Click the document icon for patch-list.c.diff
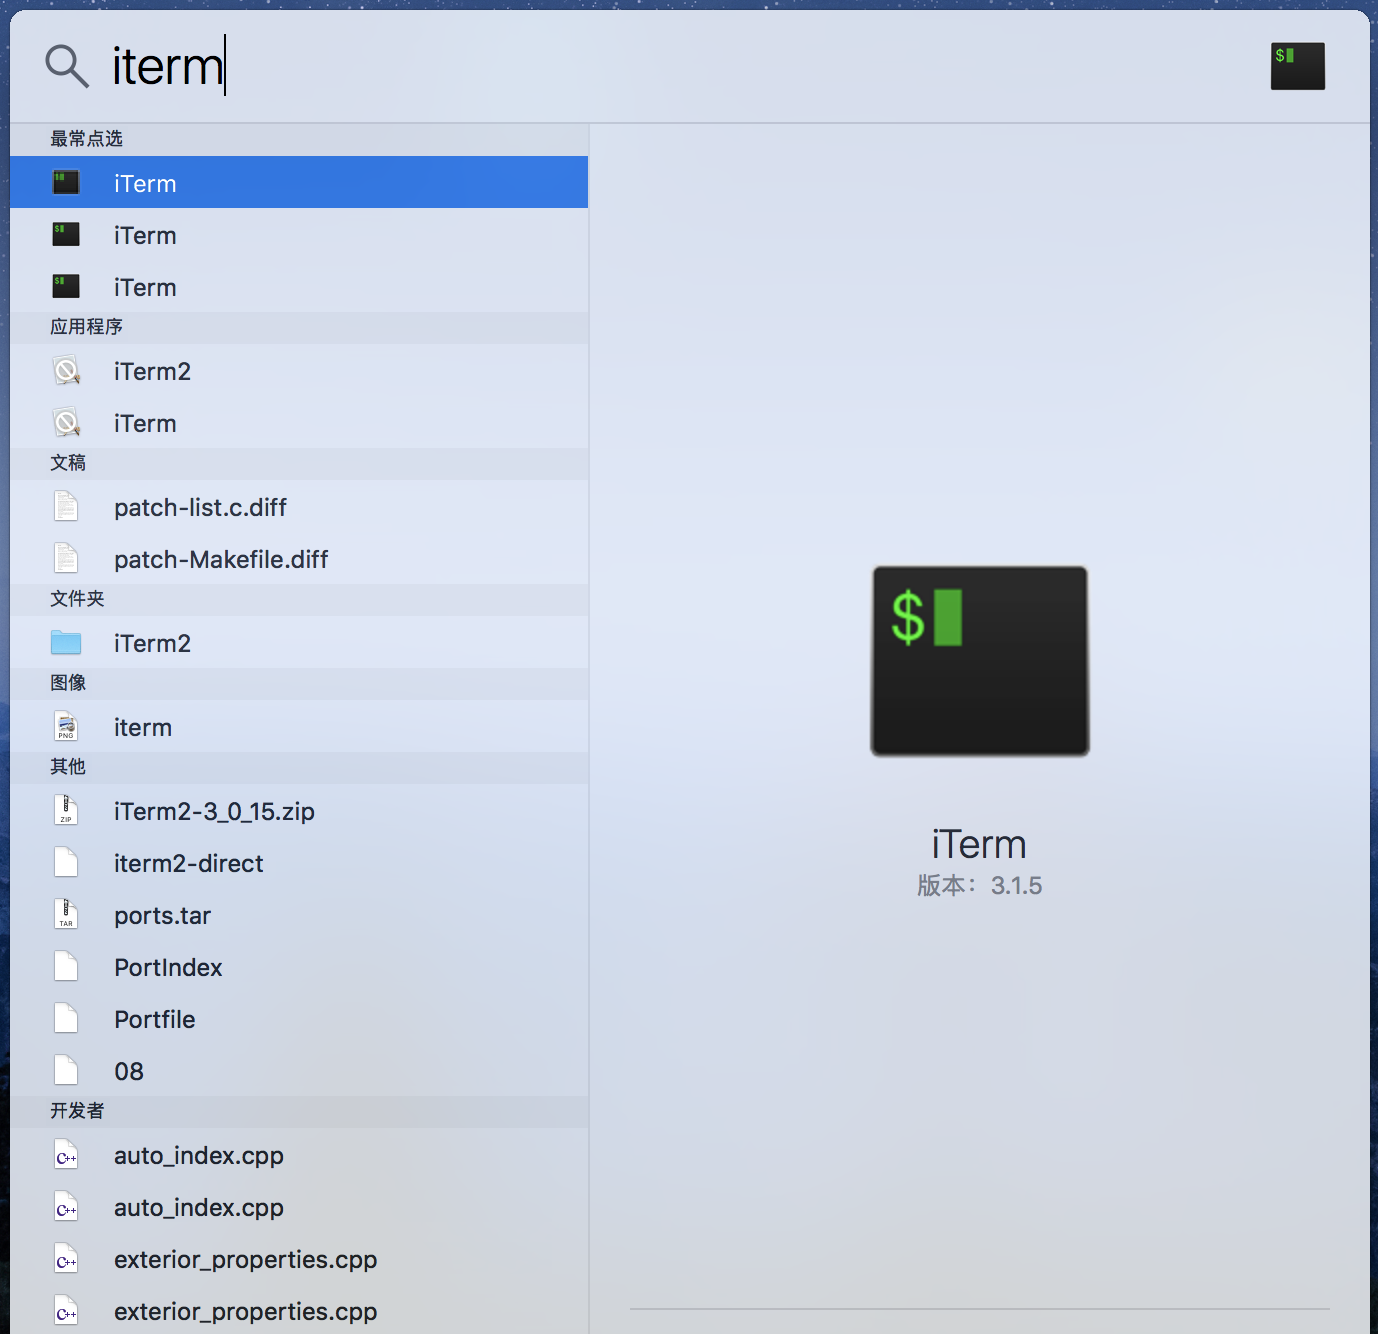1378x1334 pixels. tap(66, 507)
